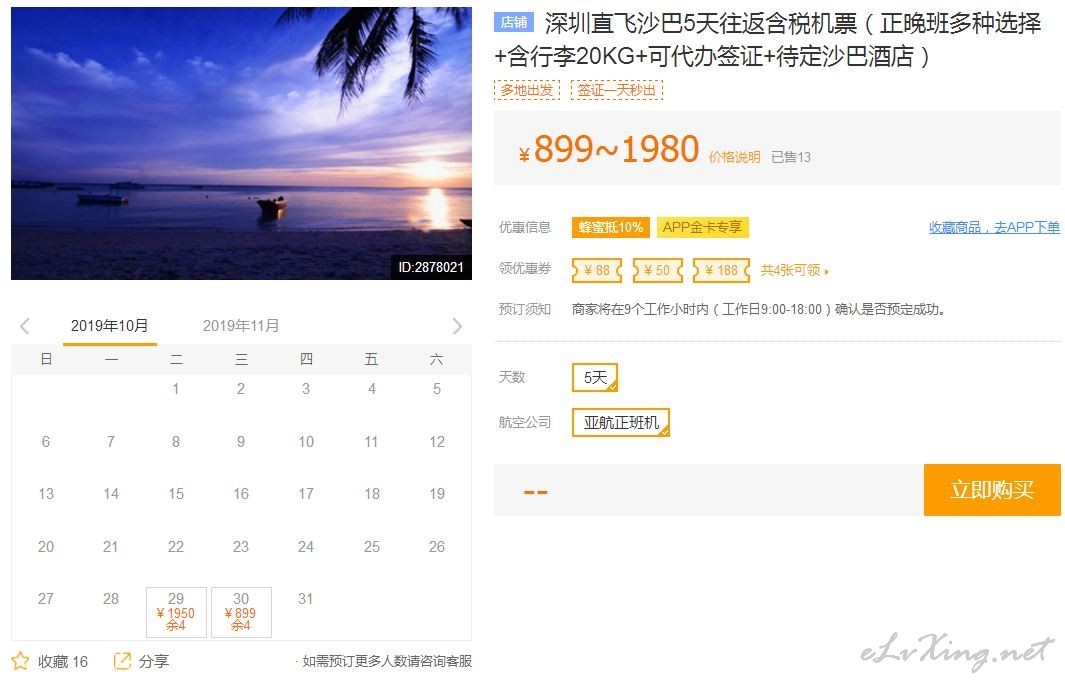
Task: Click the ¥899~1980 price text
Action: [x=609, y=149]
